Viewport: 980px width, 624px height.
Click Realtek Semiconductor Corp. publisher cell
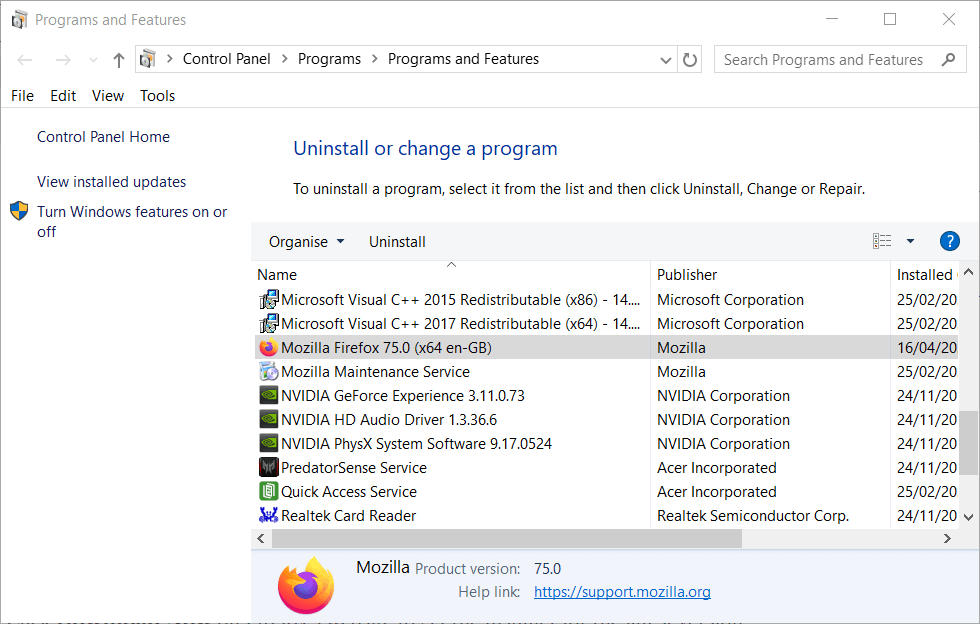[753, 516]
